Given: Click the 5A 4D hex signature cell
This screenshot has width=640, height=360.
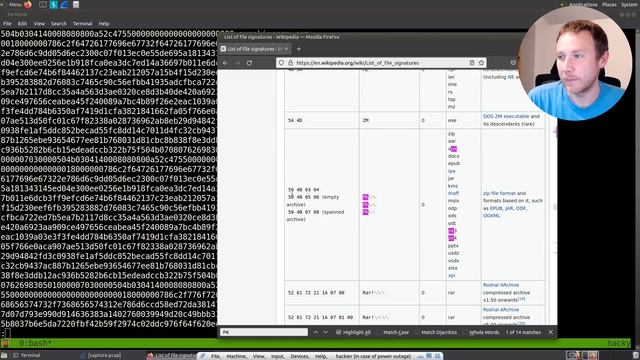Looking at the screenshot, I should tap(295, 120).
